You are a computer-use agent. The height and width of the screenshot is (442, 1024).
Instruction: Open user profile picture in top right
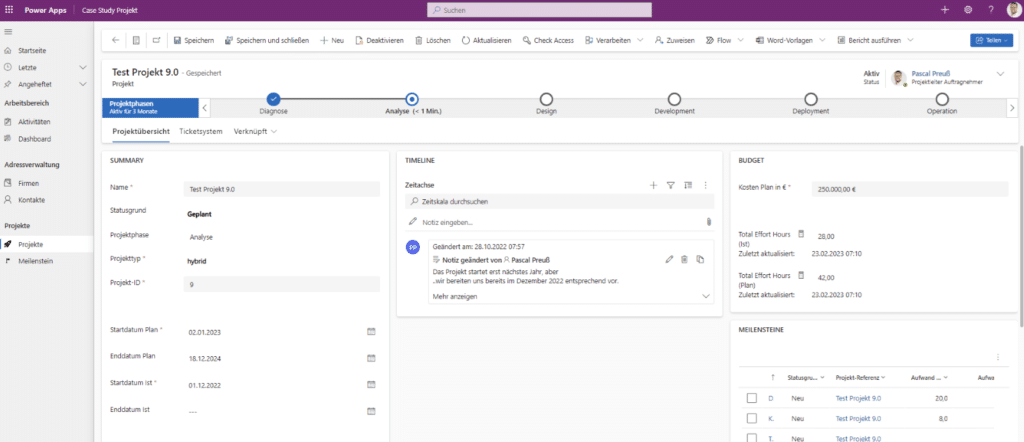point(1014,10)
